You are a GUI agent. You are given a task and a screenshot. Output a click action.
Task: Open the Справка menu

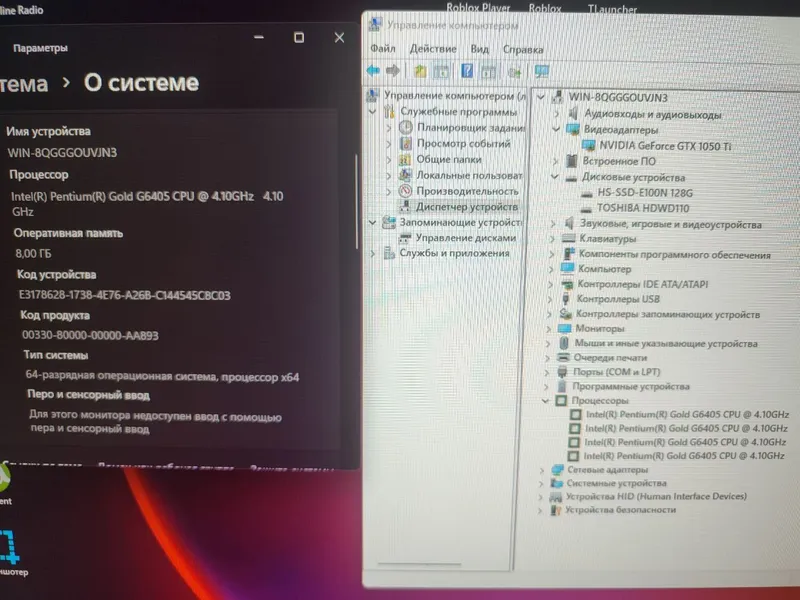pyautogui.click(x=523, y=49)
